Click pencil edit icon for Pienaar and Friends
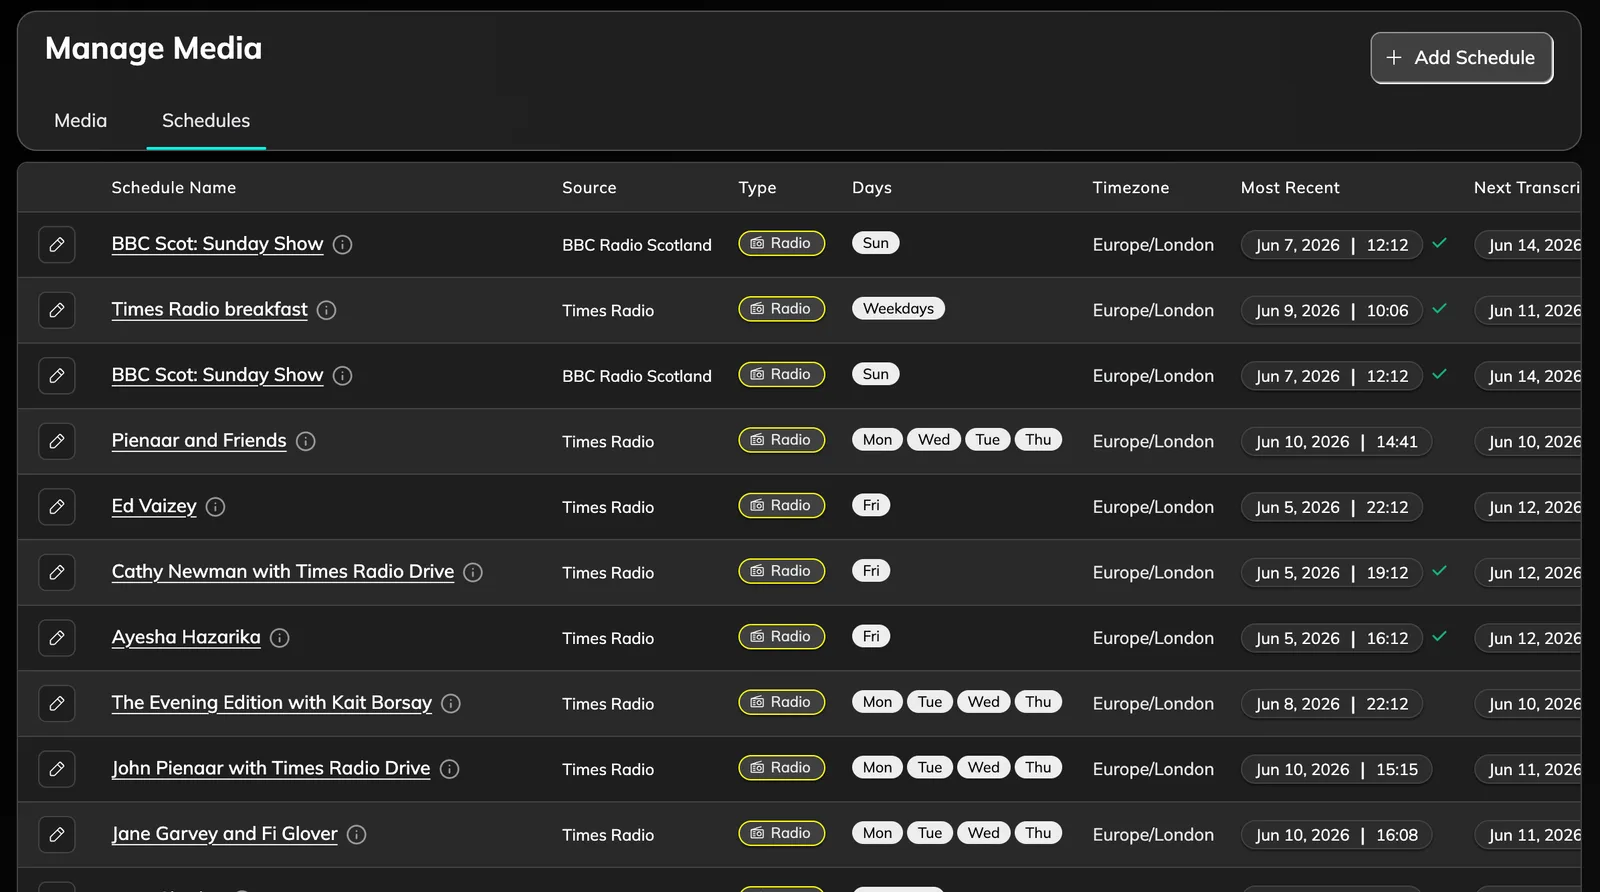Image resolution: width=1600 pixels, height=892 pixels. [57, 441]
